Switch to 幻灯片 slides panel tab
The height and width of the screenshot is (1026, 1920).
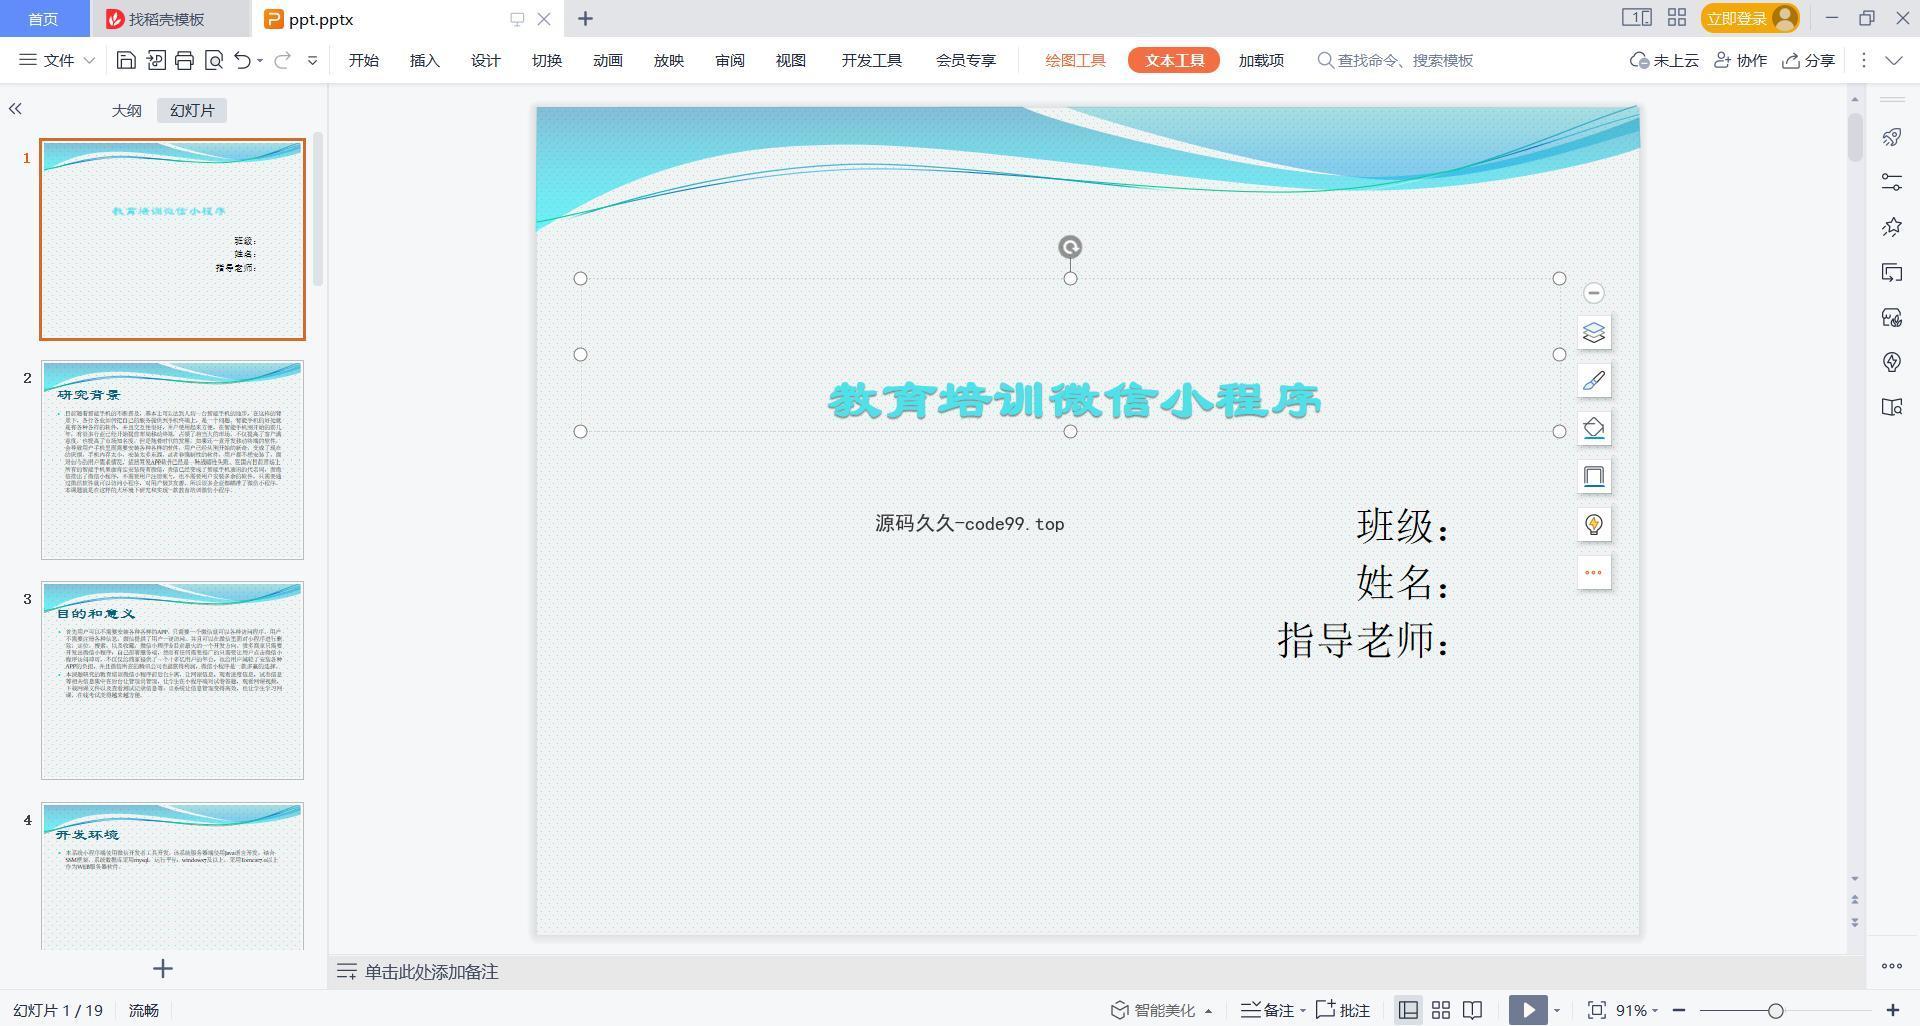[x=192, y=110]
